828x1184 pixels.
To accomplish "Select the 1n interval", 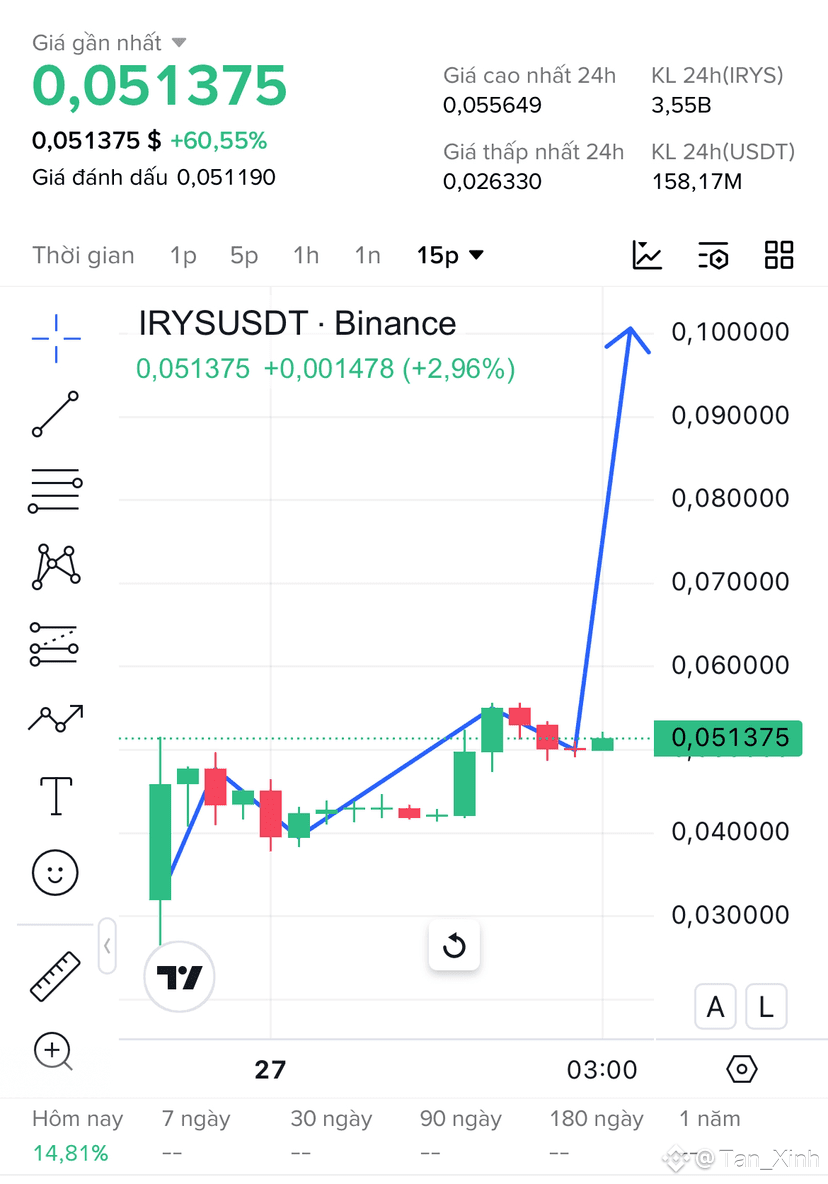I will click(368, 255).
